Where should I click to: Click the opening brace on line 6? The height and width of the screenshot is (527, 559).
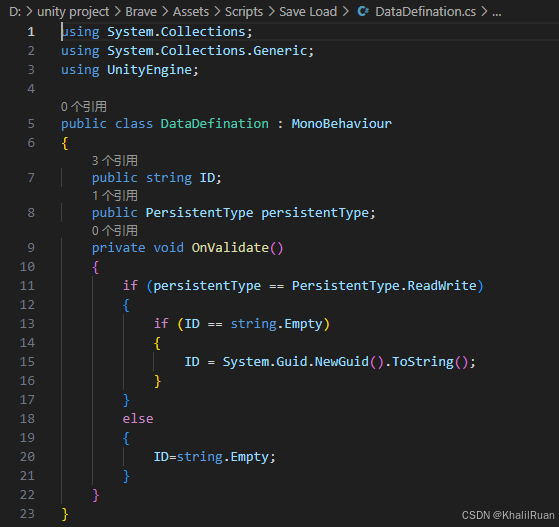65,143
